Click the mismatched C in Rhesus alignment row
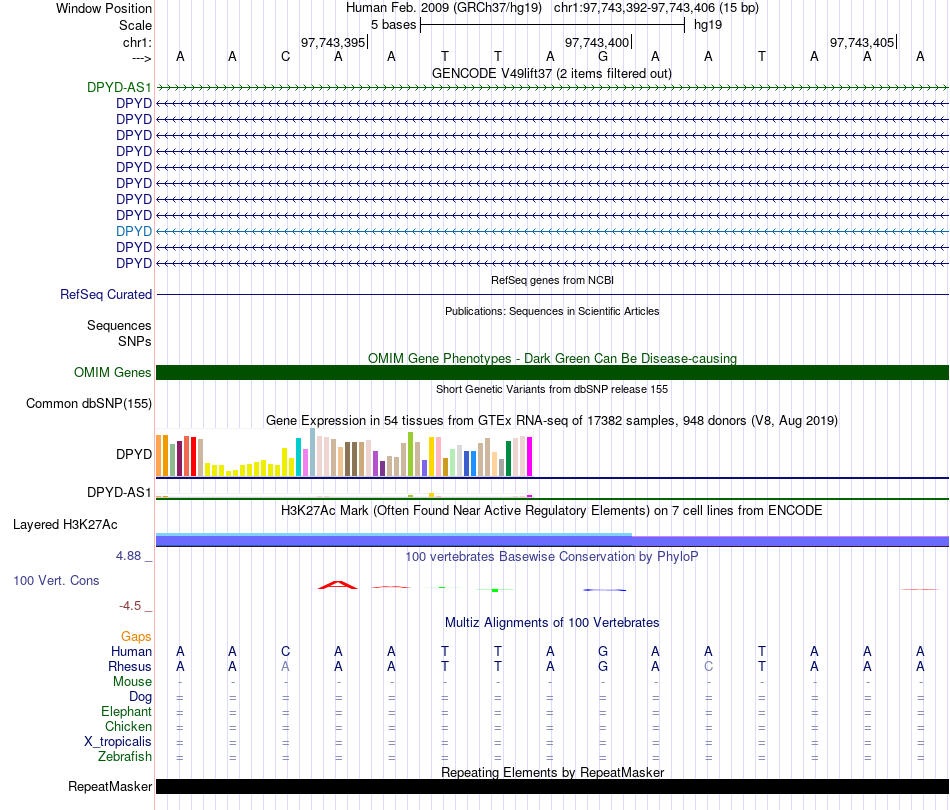Image resolution: width=950 pixels, height=810 pixels. [708, 666]
